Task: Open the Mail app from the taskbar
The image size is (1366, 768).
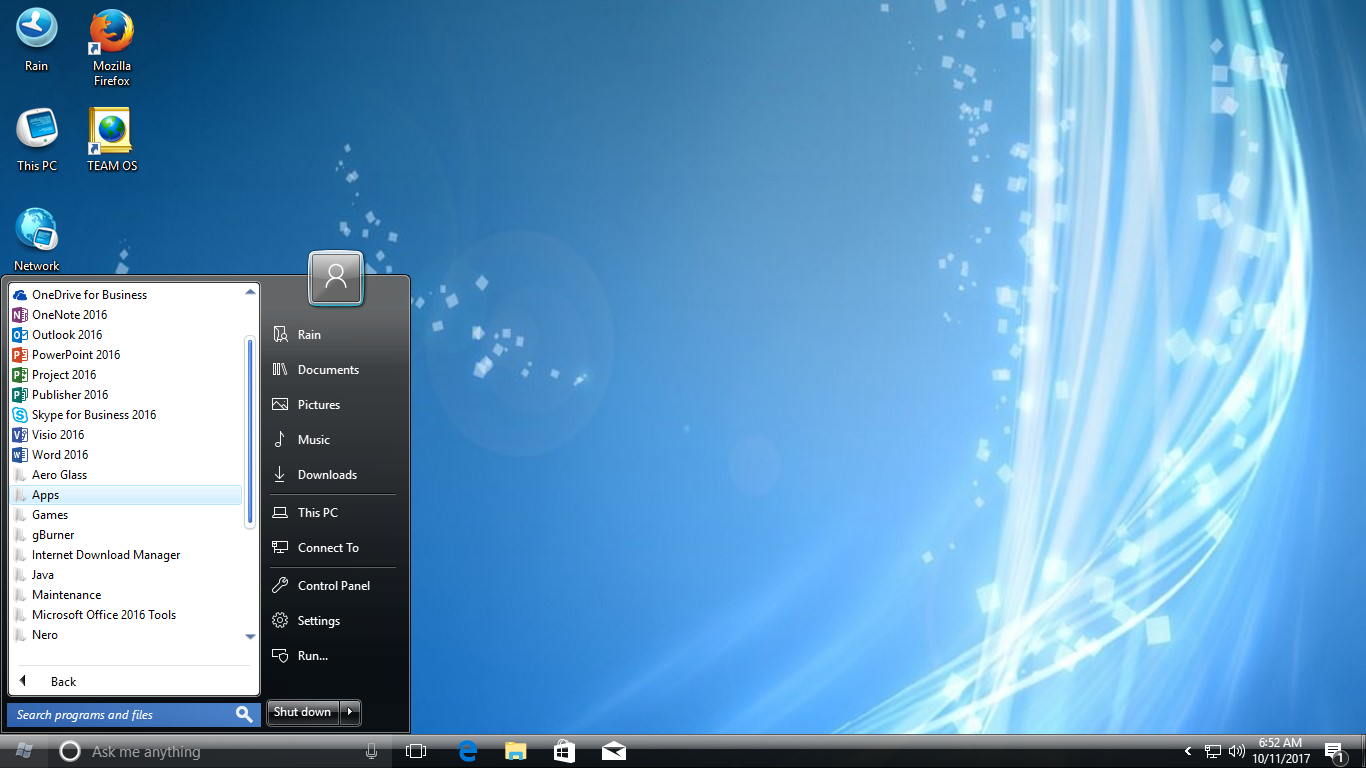Action: tap(614, 751)
